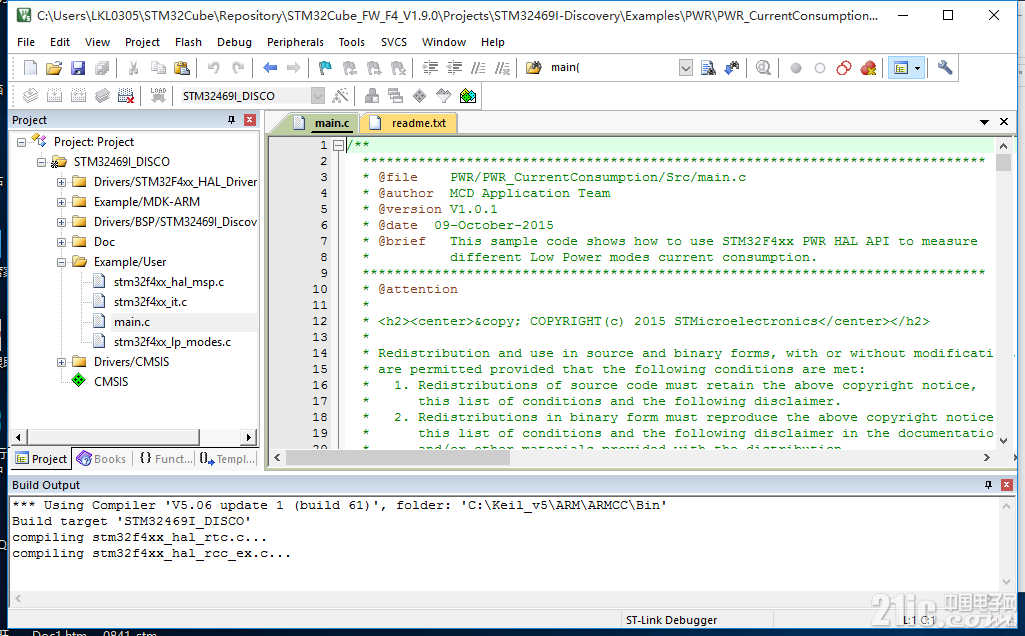Open the Project menu
The width and height of the screenshot is (1025, 636).
(143, 42)
